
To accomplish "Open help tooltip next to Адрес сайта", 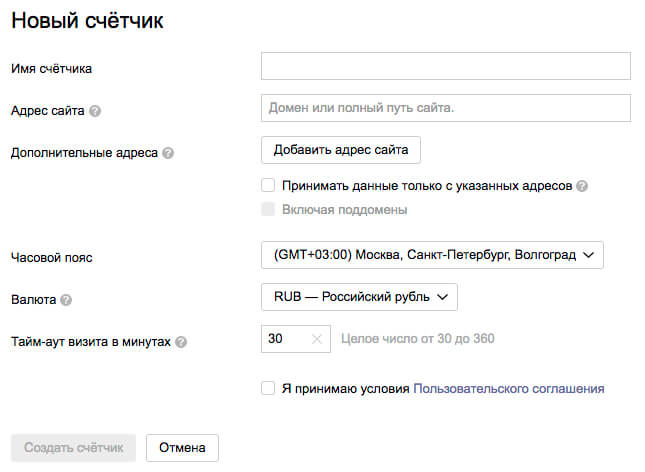I will [95, 111].
